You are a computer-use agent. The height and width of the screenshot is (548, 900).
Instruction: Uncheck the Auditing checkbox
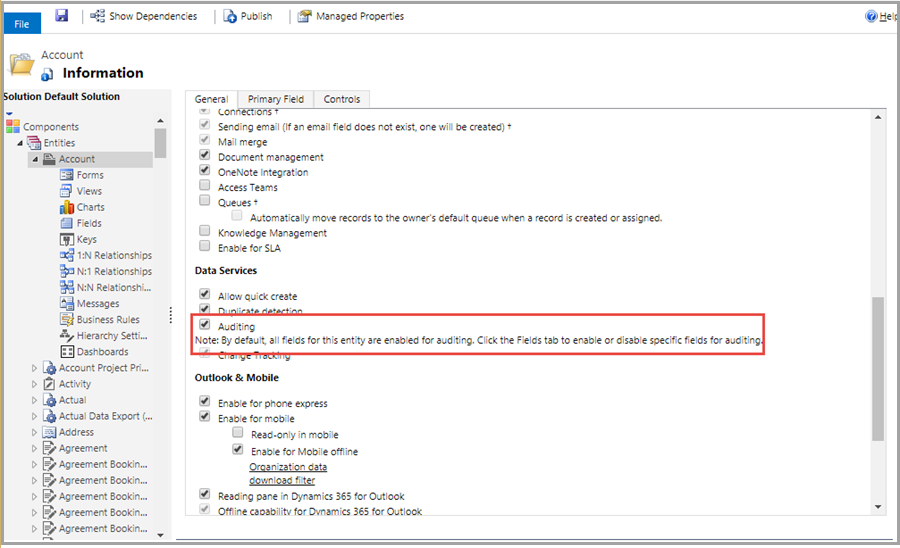(x=205, y=326)
